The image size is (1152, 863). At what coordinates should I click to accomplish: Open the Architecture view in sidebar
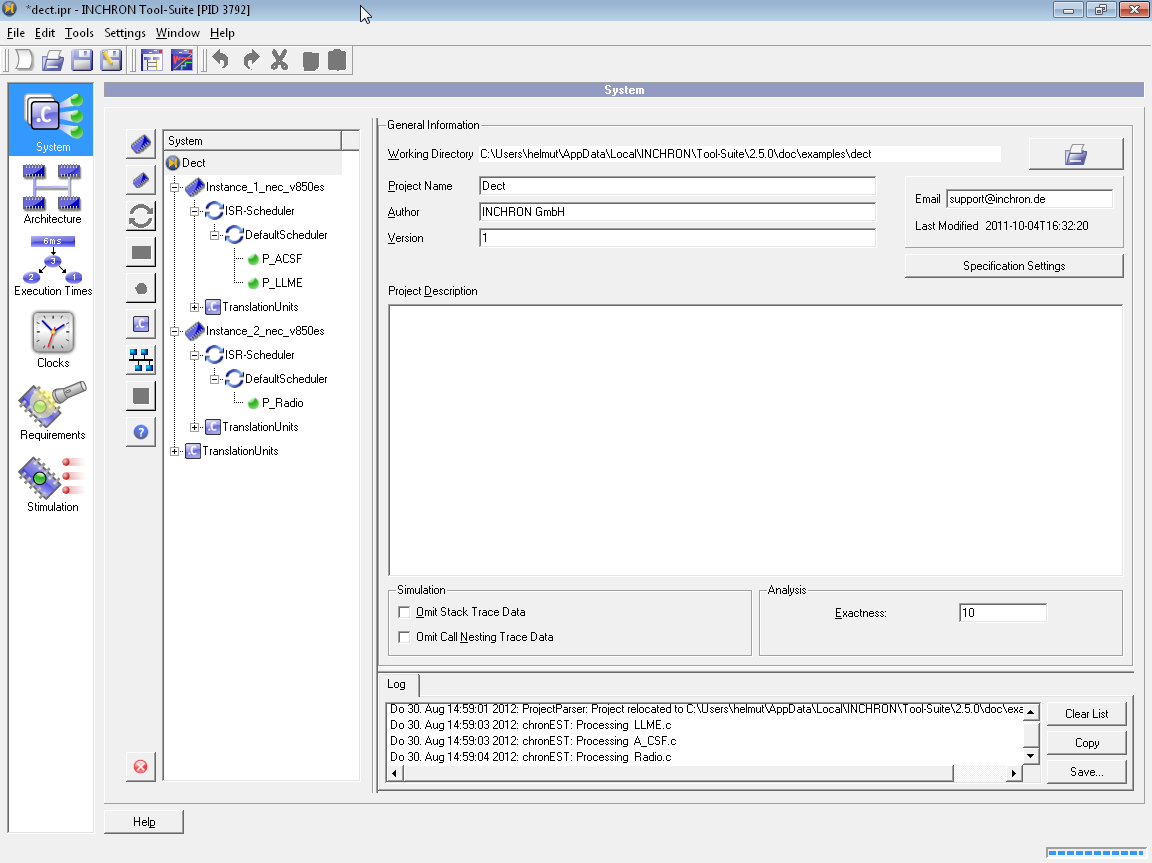pyautogui.click(x=52, y=194)
